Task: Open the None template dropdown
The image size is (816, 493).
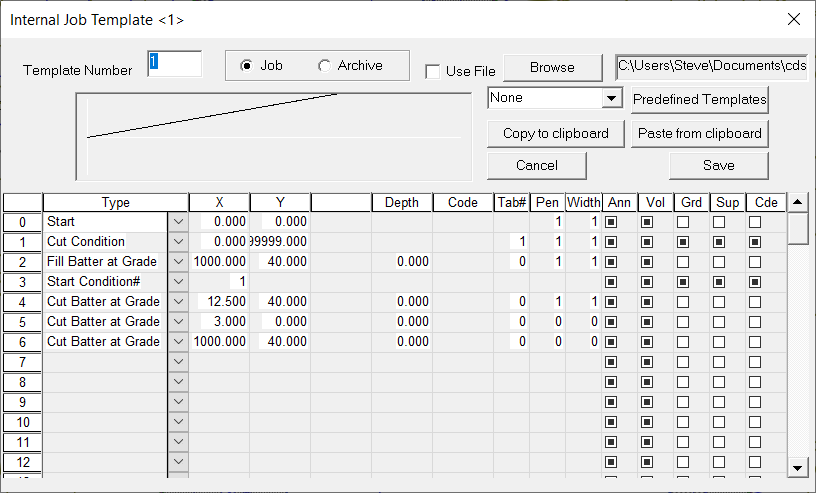Action: coord(611,99)
